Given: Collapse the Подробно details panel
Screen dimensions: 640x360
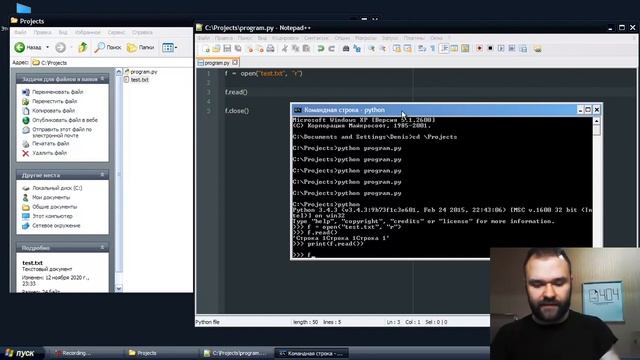Looking at the screenshot, I should point(62,248).
